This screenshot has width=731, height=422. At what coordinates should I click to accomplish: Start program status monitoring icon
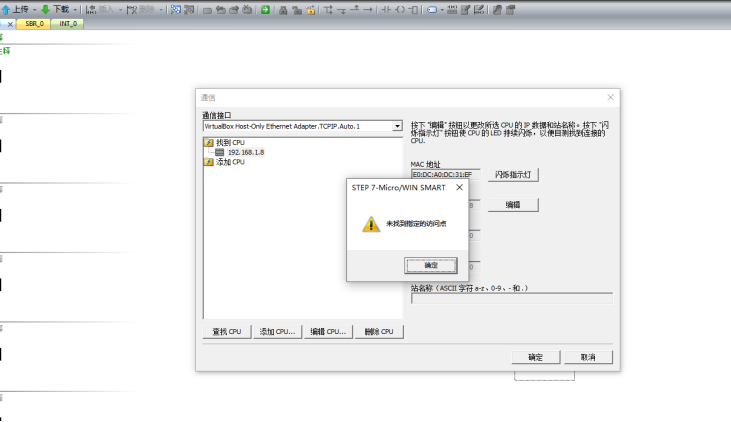(176, 9)
